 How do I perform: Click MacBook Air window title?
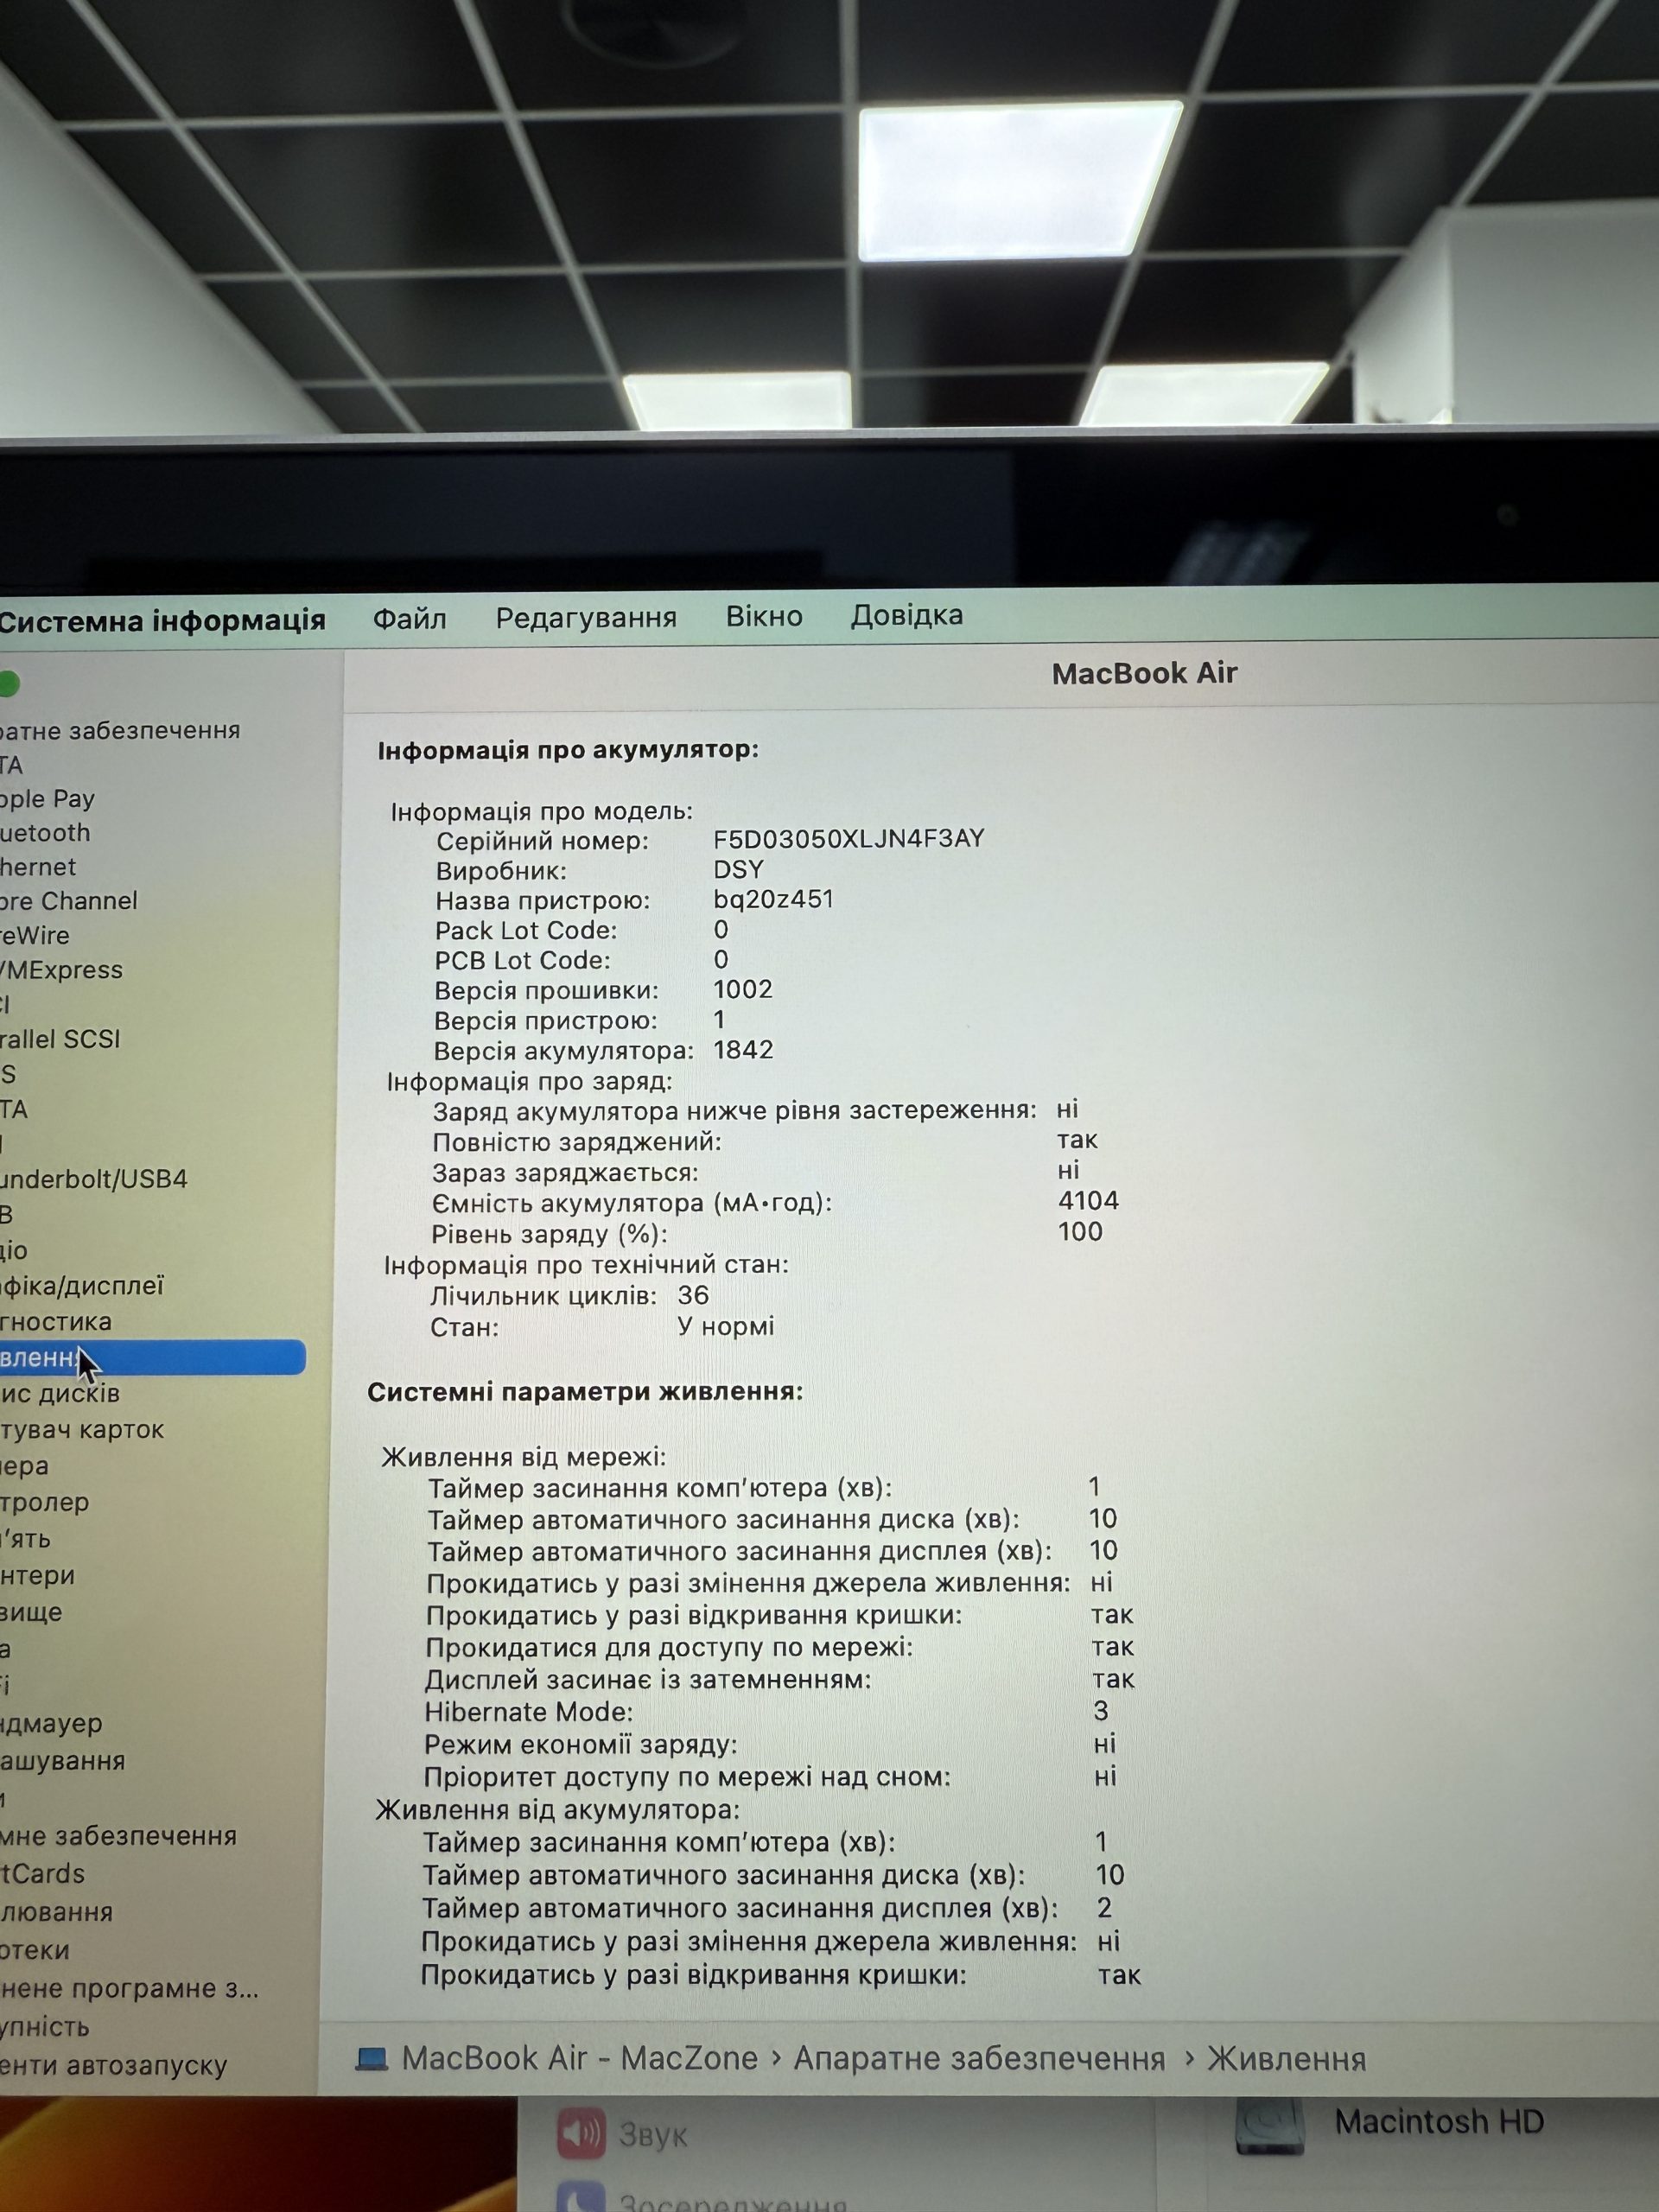(1144, 673)
